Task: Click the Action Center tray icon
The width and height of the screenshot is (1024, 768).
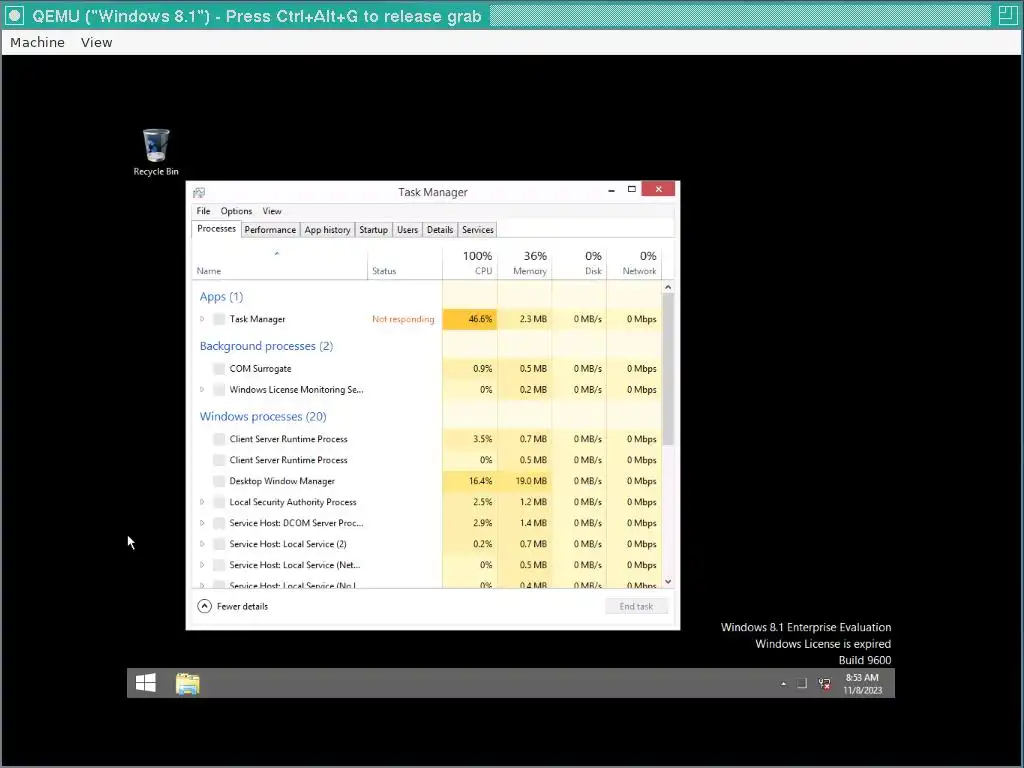Action: point(802,683)
